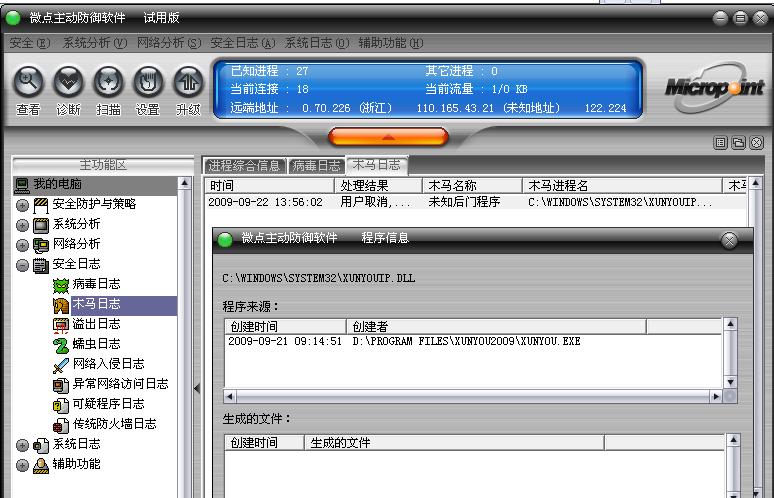Open the 辅助功能(H) menu

click(x=391, y=43)
